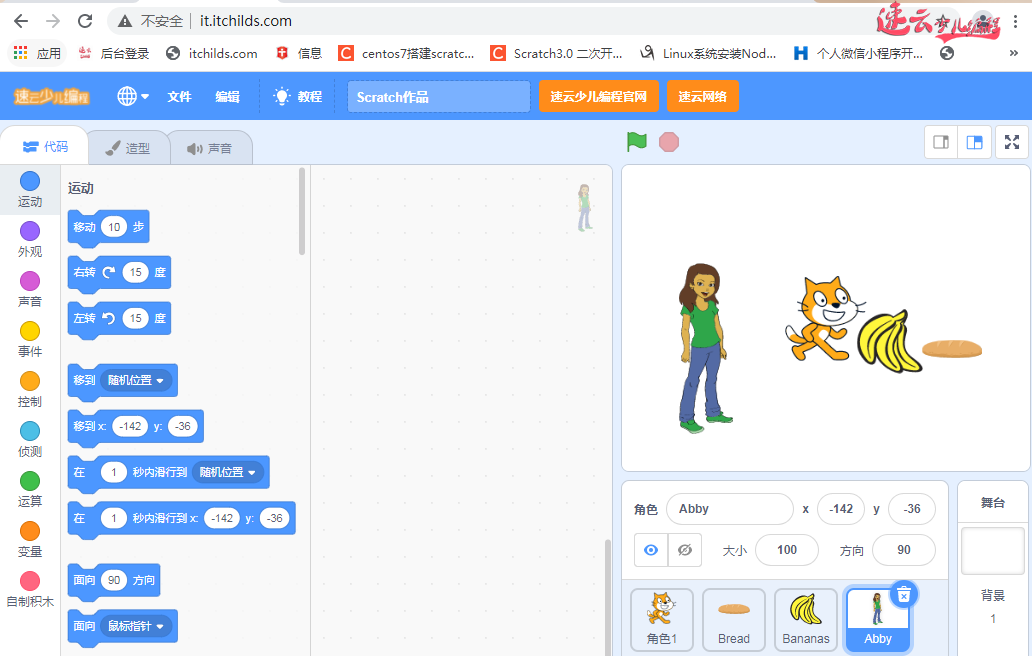Open the tutorials lightbulb icon
The image size is (1032, 656).
pyautogui.click(x=282, y=97)
